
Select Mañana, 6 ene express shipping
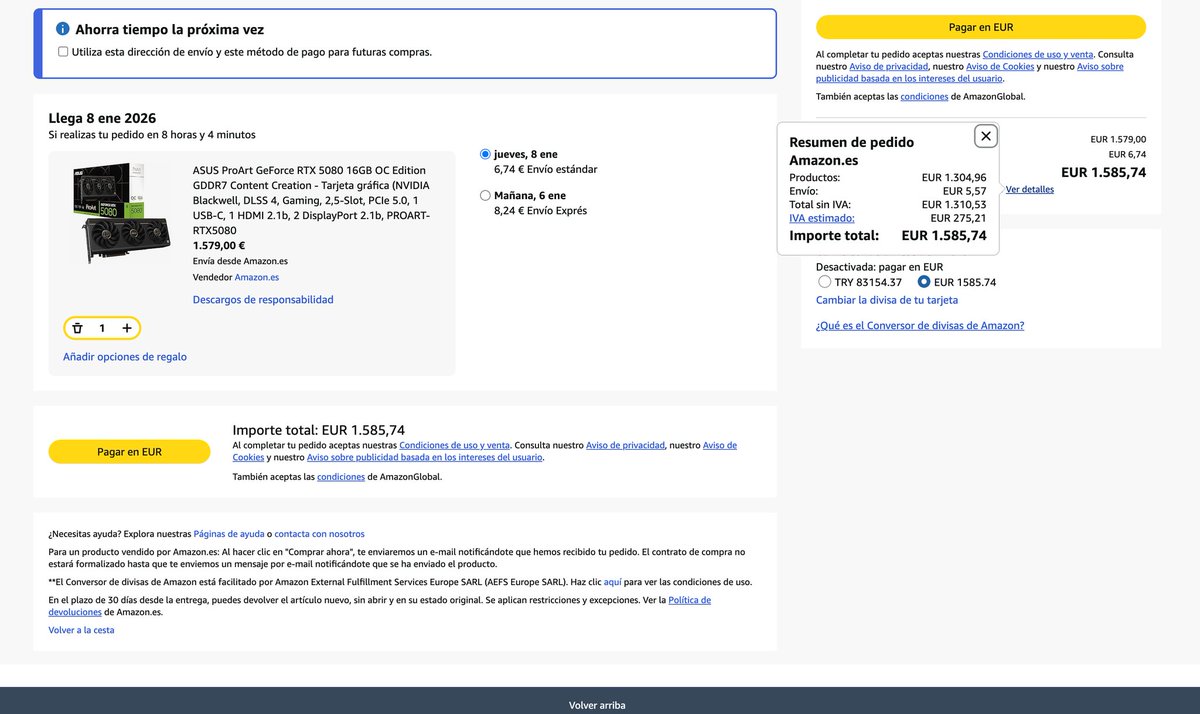point(485,196)
